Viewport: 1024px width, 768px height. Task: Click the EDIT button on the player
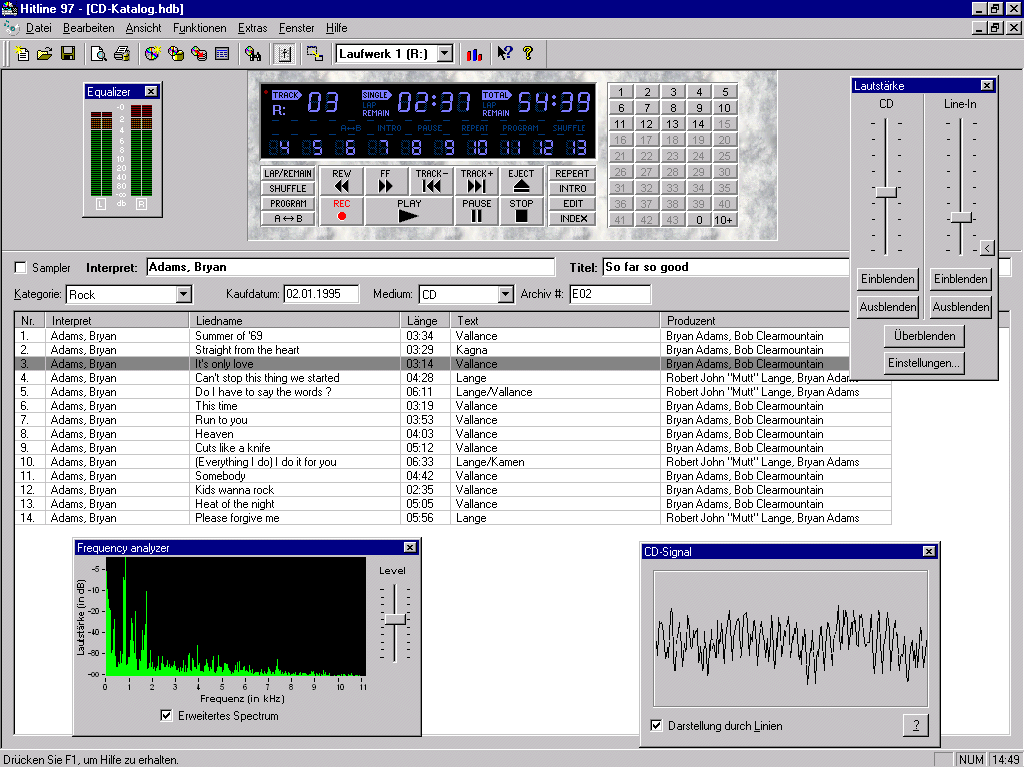pos(572,204)
